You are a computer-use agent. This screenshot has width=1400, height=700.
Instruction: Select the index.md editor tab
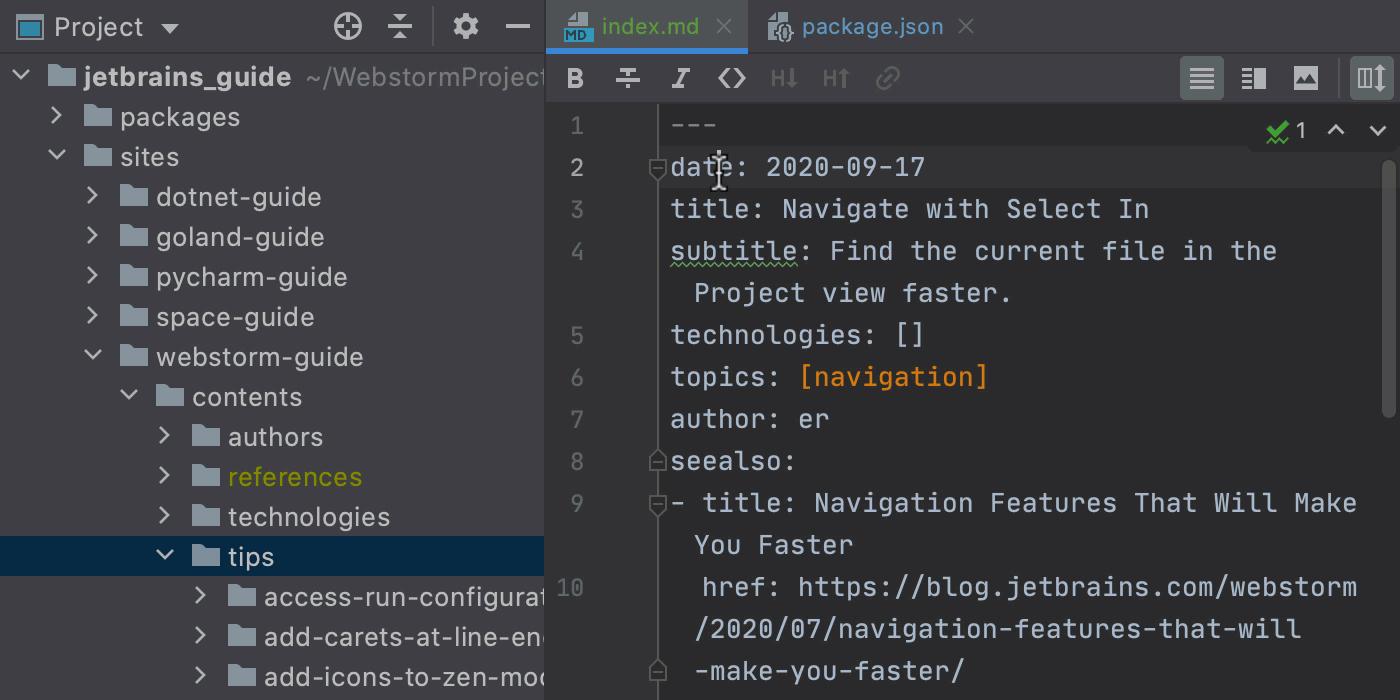click(649, 27)
